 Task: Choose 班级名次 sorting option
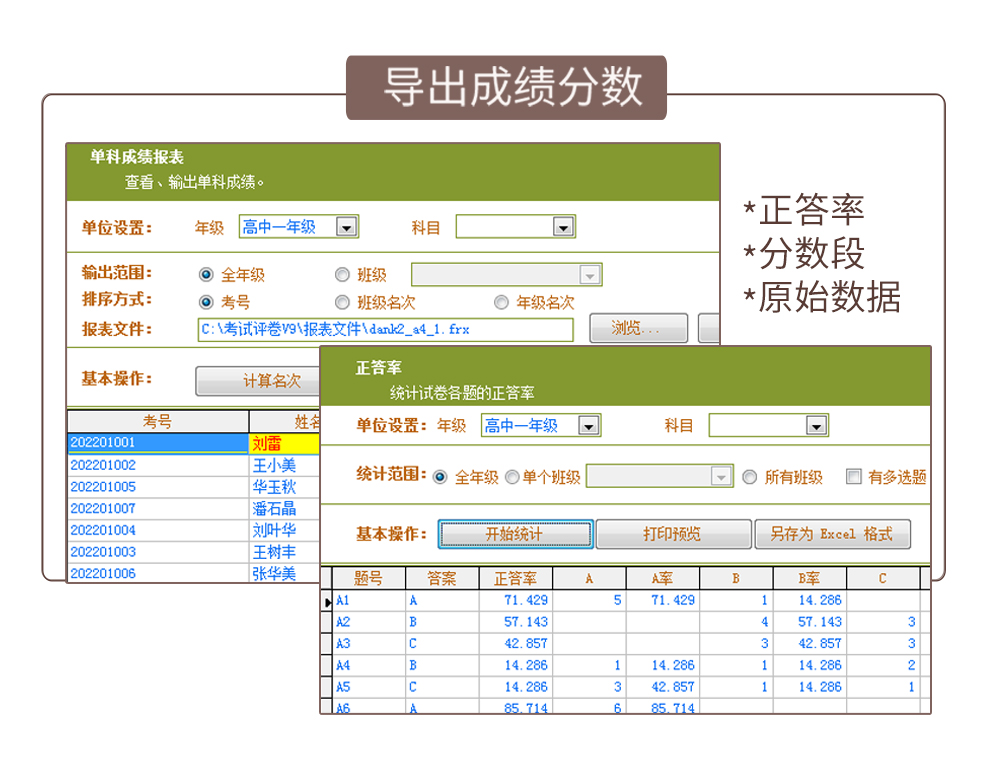click(x=342, y=303)
